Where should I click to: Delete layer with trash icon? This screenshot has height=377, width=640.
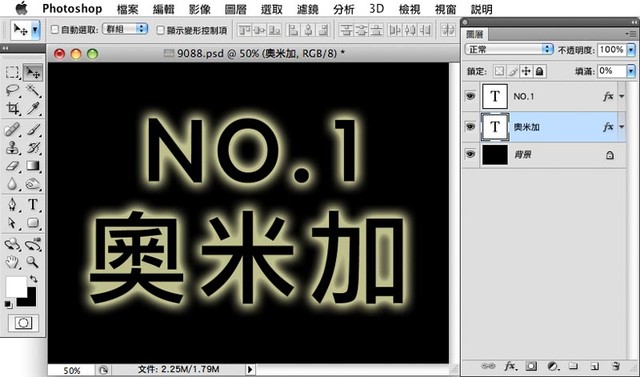point(616,366)
